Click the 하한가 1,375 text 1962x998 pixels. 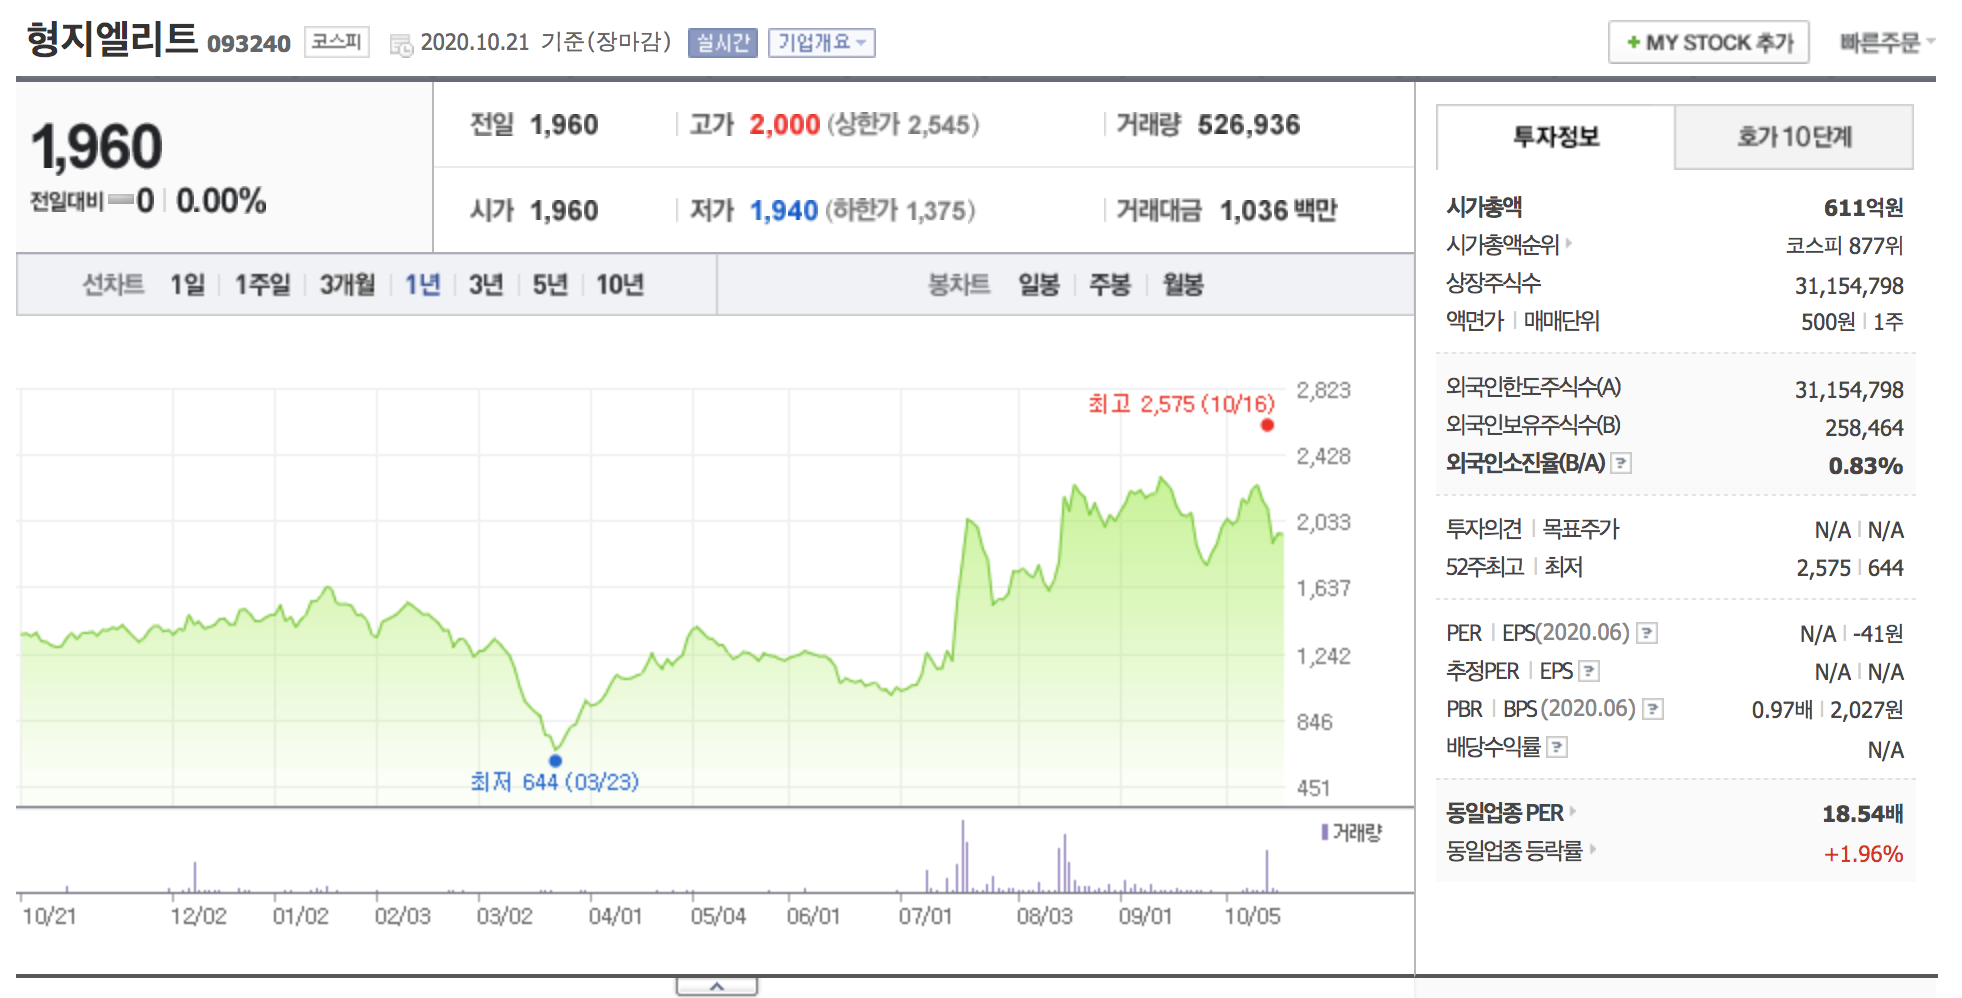(900, 211)
